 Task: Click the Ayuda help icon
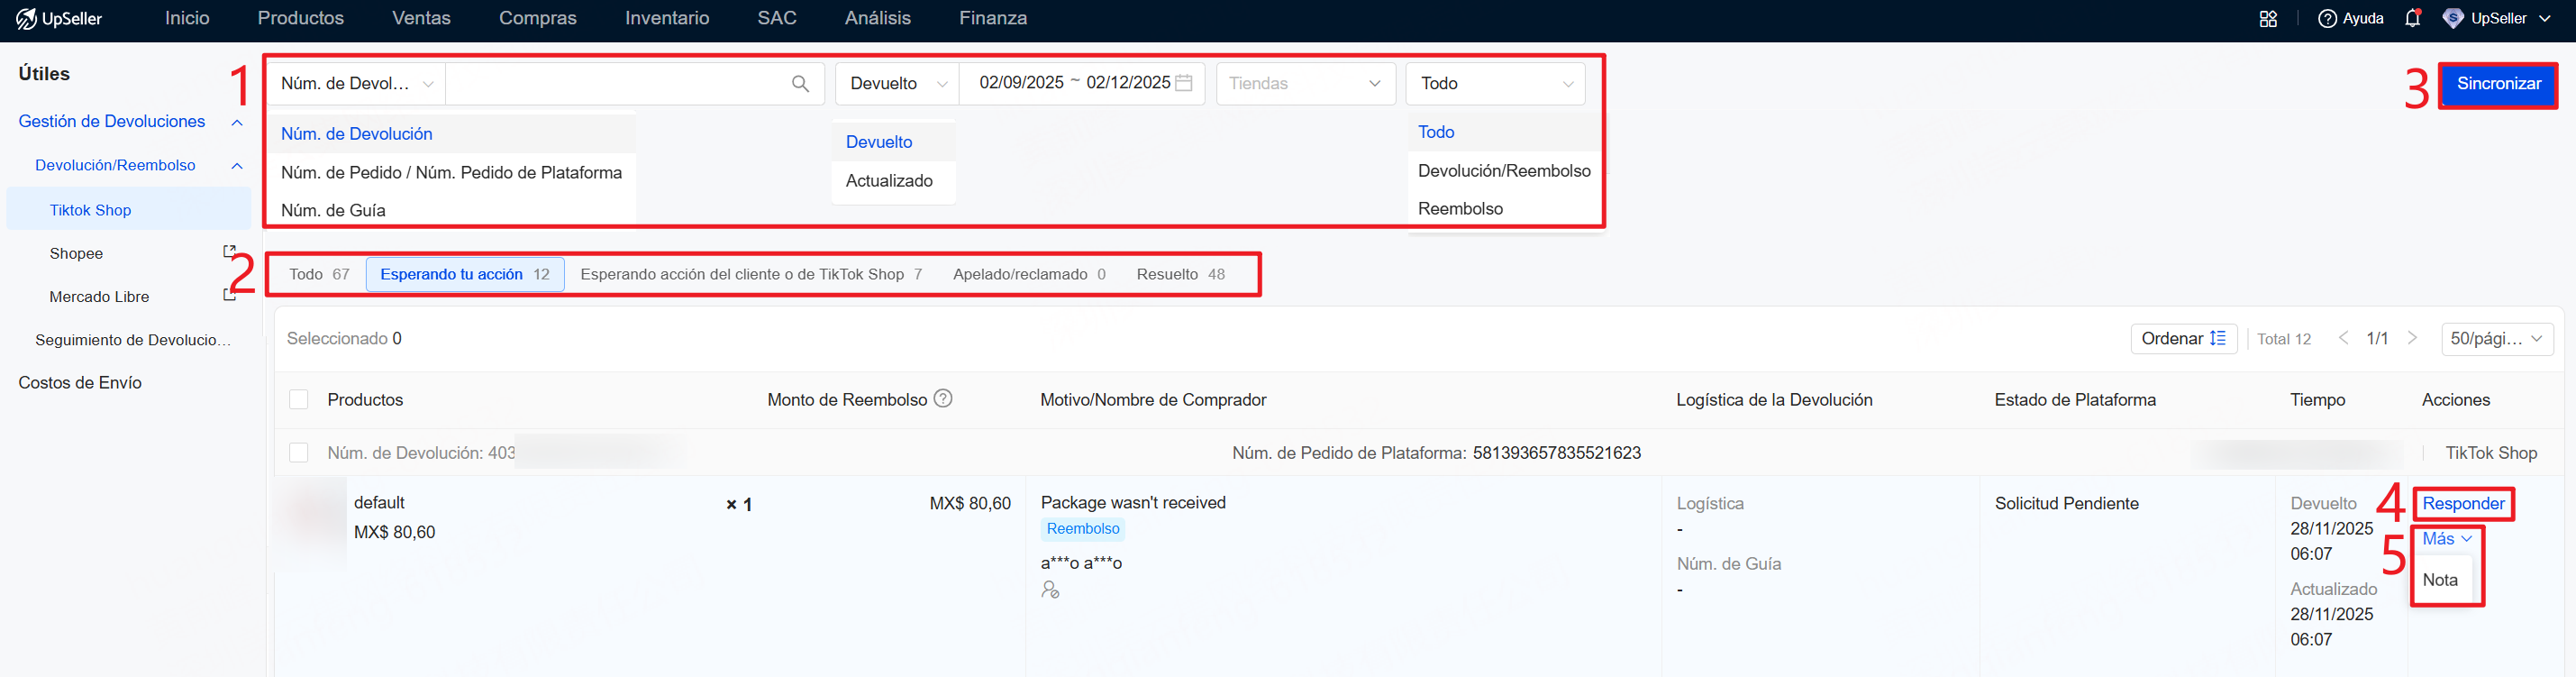click(x=2328, y=19)
